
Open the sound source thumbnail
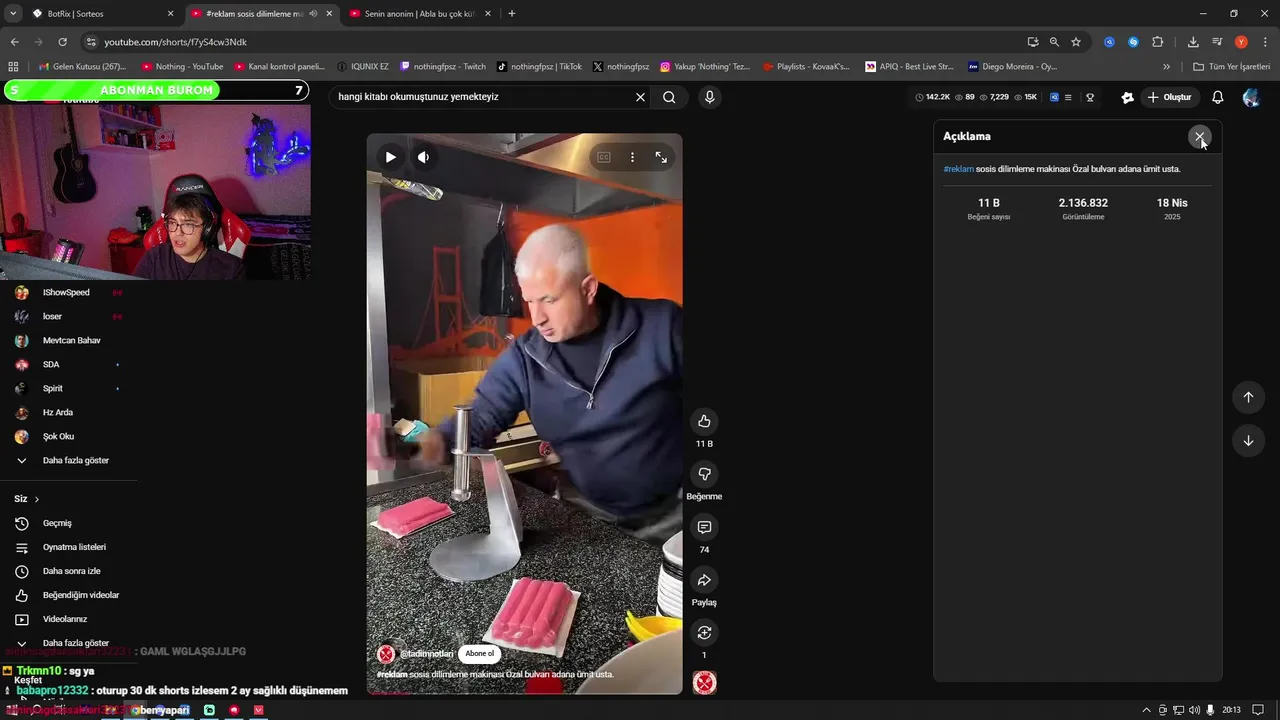pyautogui.click(x=704, y=683)
